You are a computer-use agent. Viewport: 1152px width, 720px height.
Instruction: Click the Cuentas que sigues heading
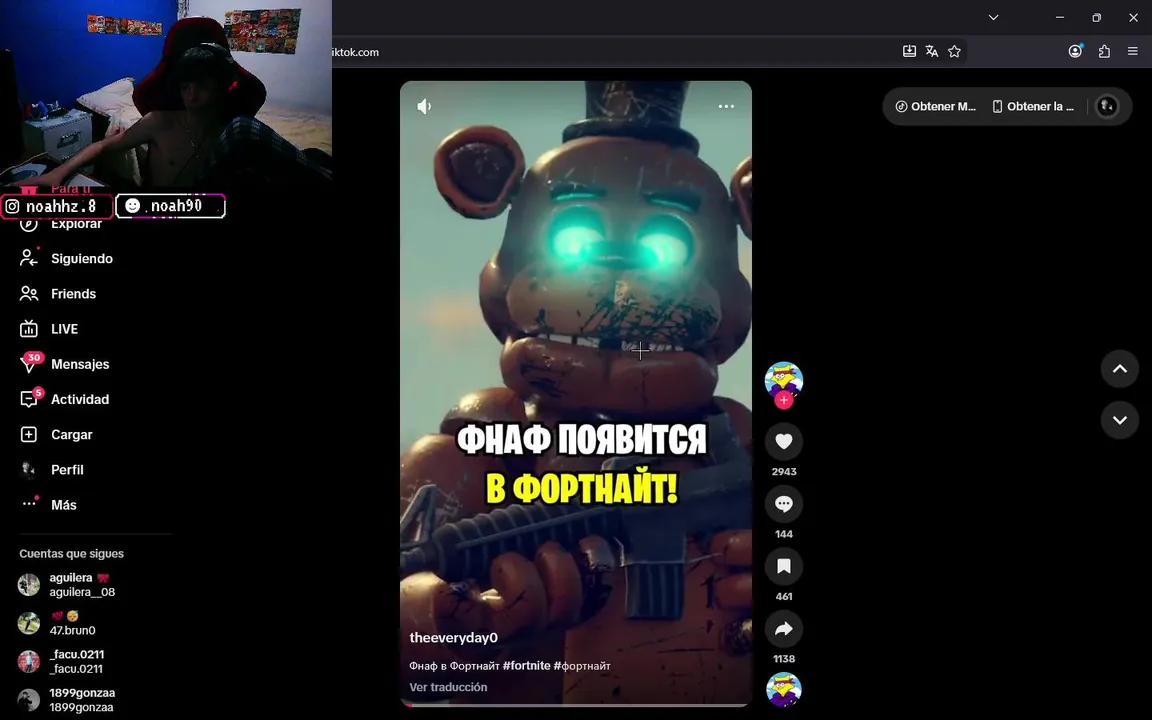click(71, 554)
